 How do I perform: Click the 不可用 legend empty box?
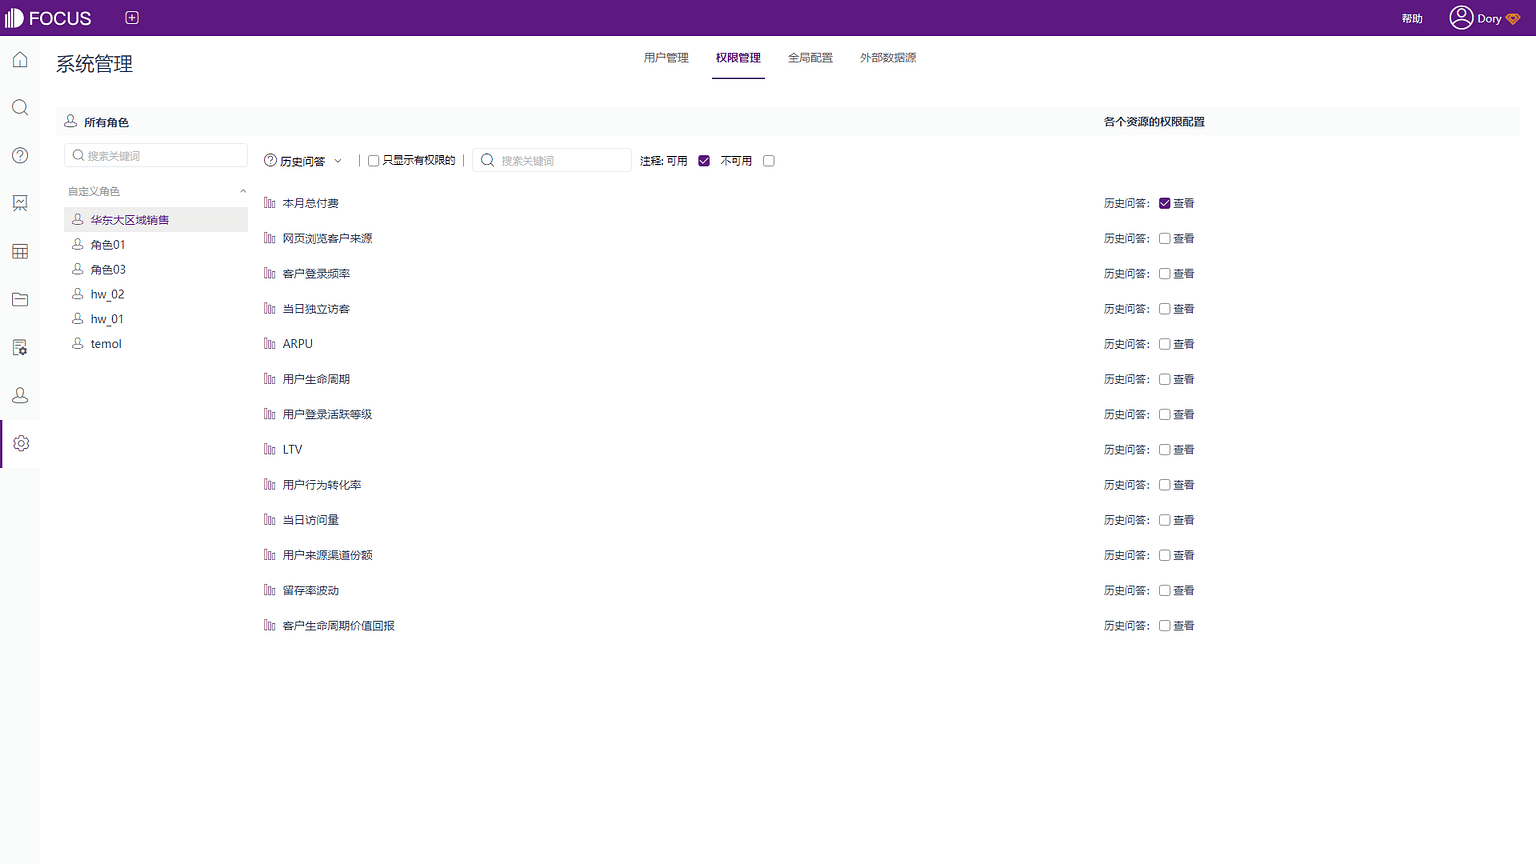click(x=769, y=161)
